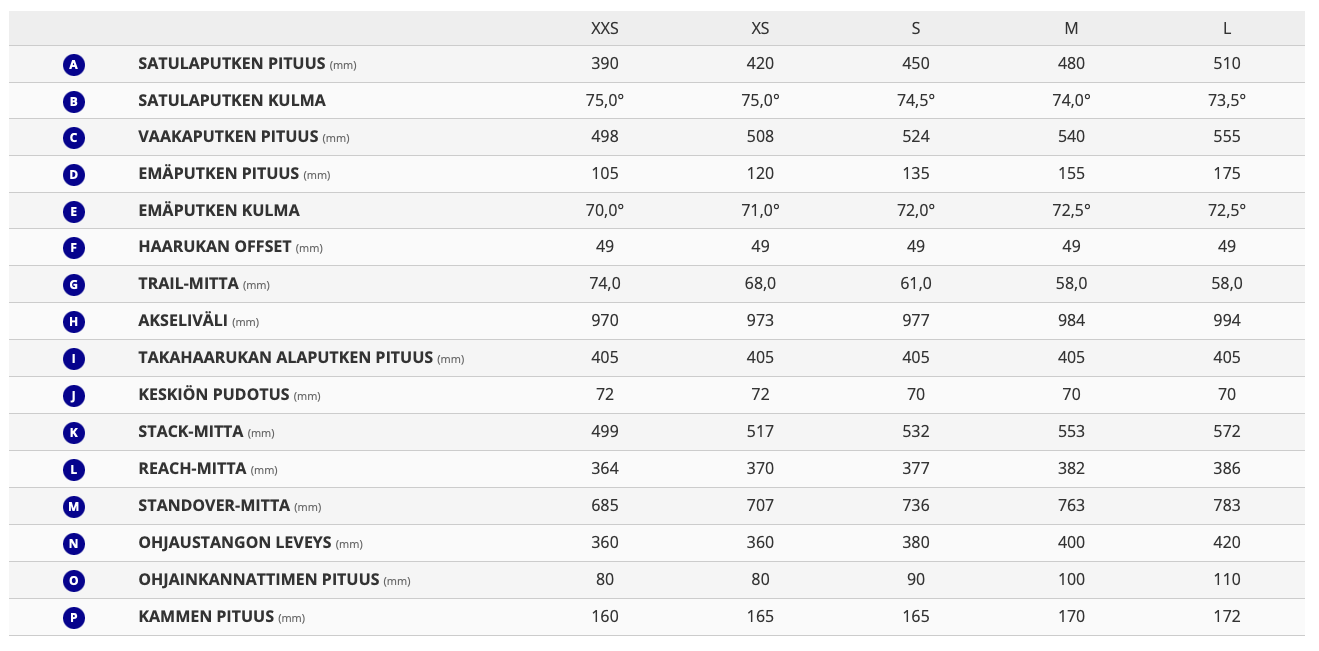1319x651 pixels.
Task: Click the L size column header
Action: 1227,28
